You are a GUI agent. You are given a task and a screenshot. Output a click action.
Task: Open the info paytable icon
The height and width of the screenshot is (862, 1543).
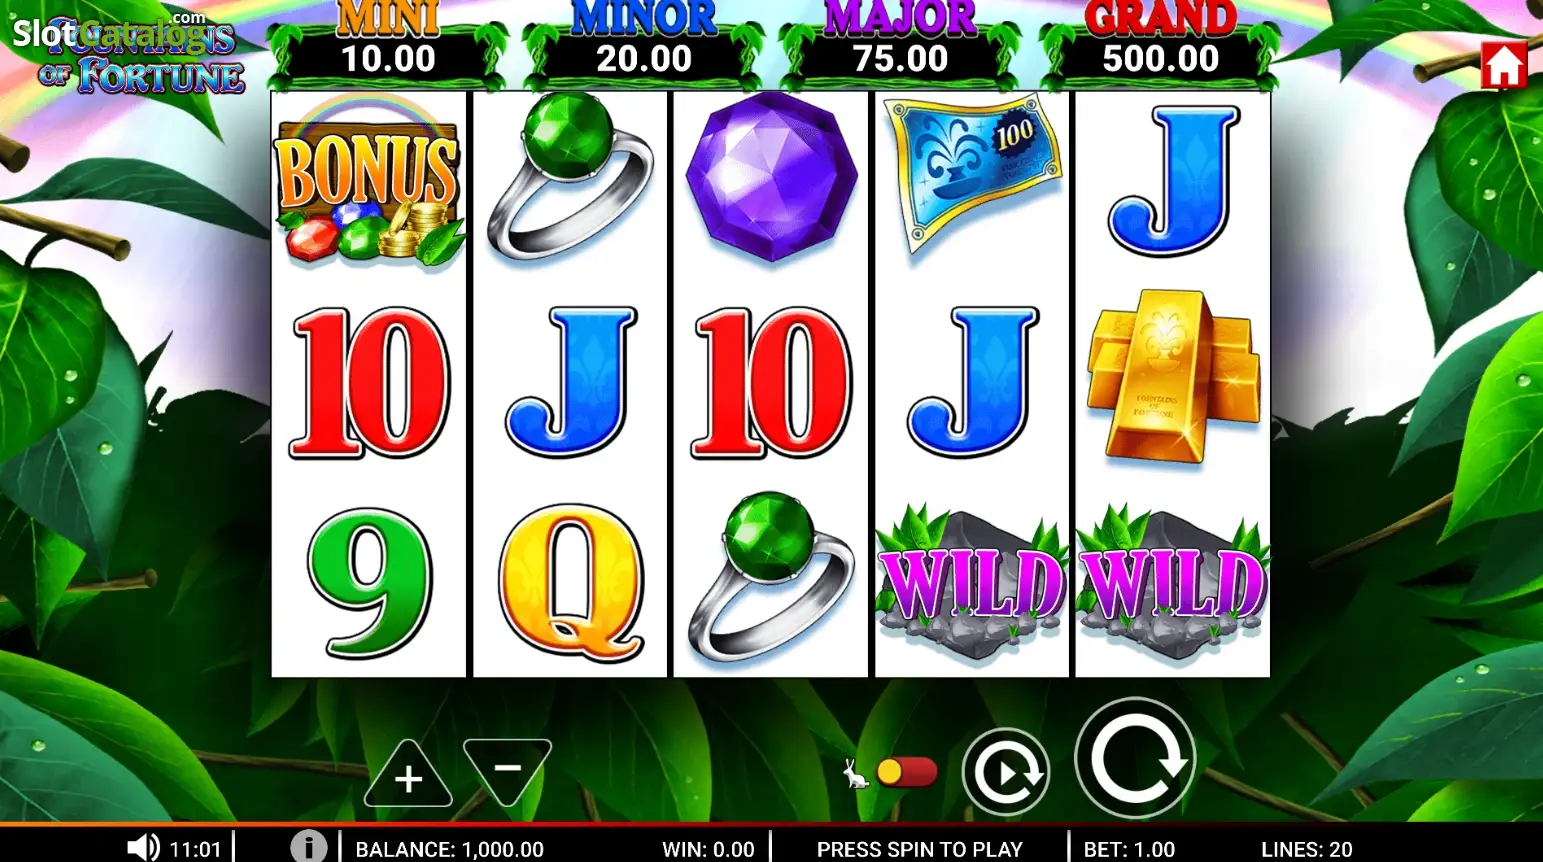(309, 846)
